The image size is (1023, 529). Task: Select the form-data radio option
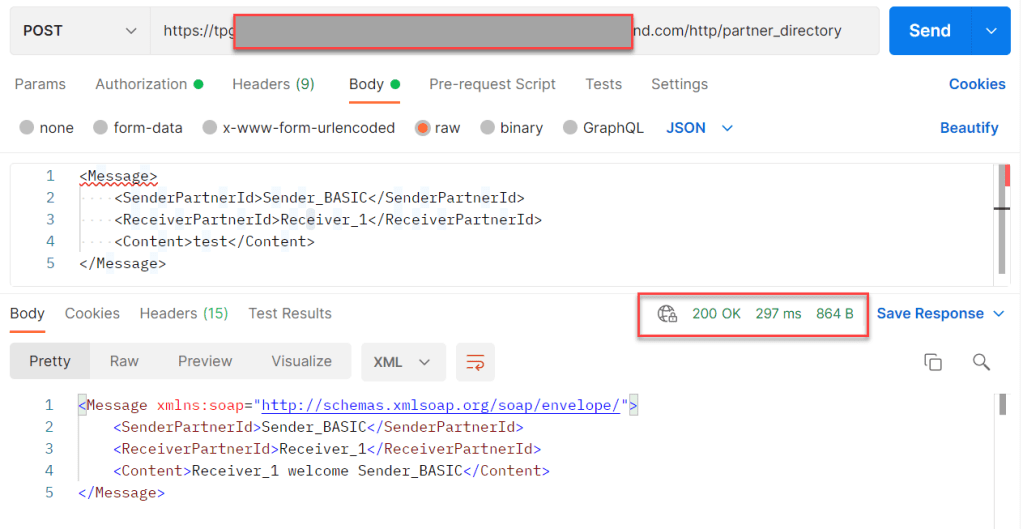point(100,128)
